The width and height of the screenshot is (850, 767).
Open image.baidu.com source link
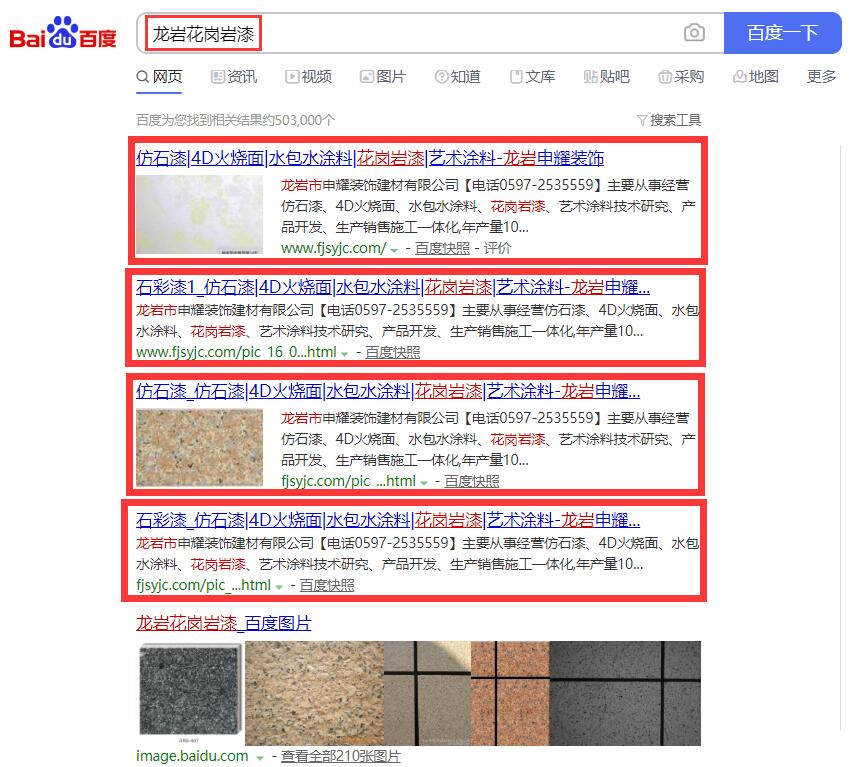tap(192, 756)
